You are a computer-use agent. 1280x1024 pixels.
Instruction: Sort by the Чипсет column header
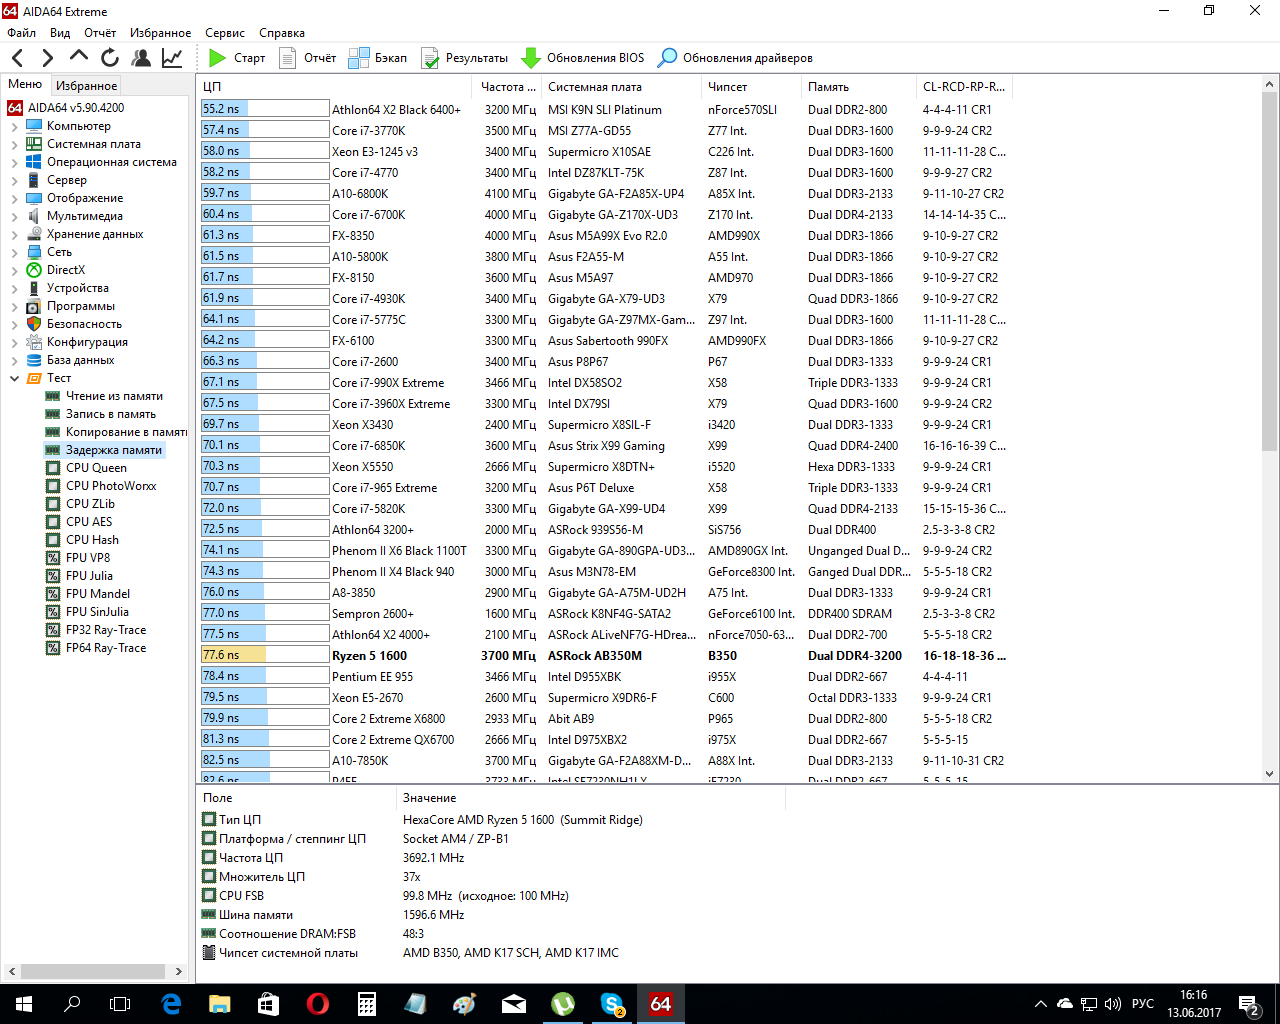tap(751, 87)
